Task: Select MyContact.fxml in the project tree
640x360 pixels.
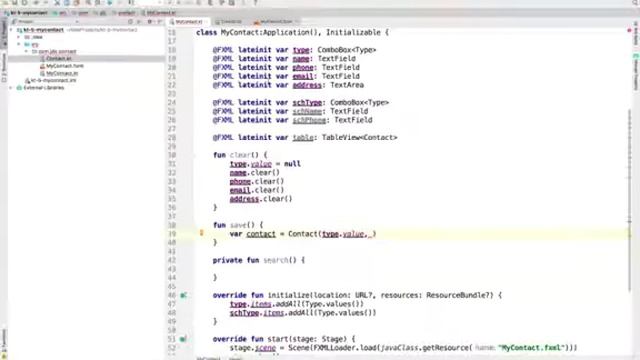Action: (62, 66)
